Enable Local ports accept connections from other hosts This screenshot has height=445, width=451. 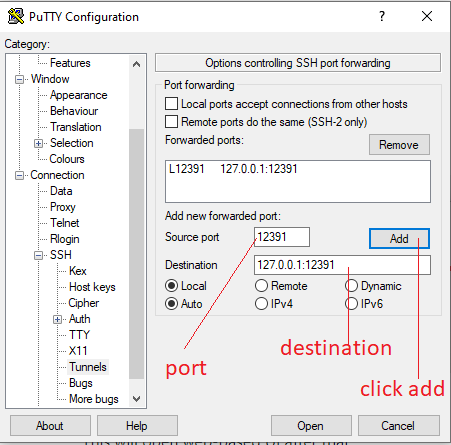171,104
